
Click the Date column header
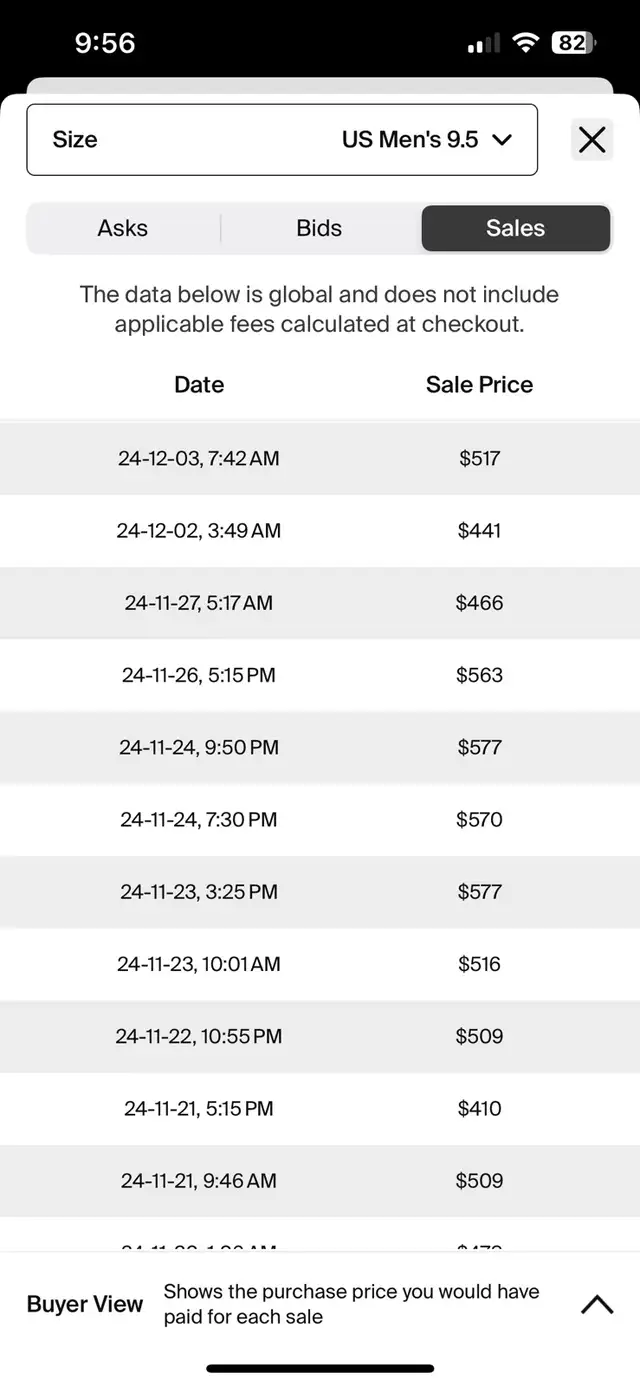[199, 385]
